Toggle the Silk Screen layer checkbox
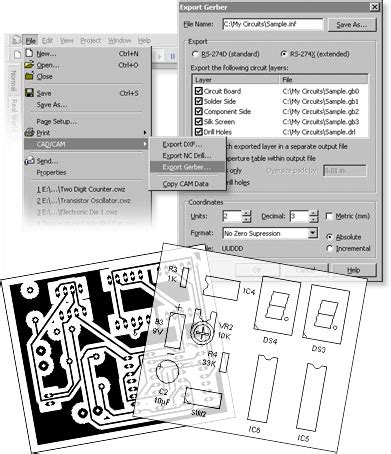 [x=199, y=122]
